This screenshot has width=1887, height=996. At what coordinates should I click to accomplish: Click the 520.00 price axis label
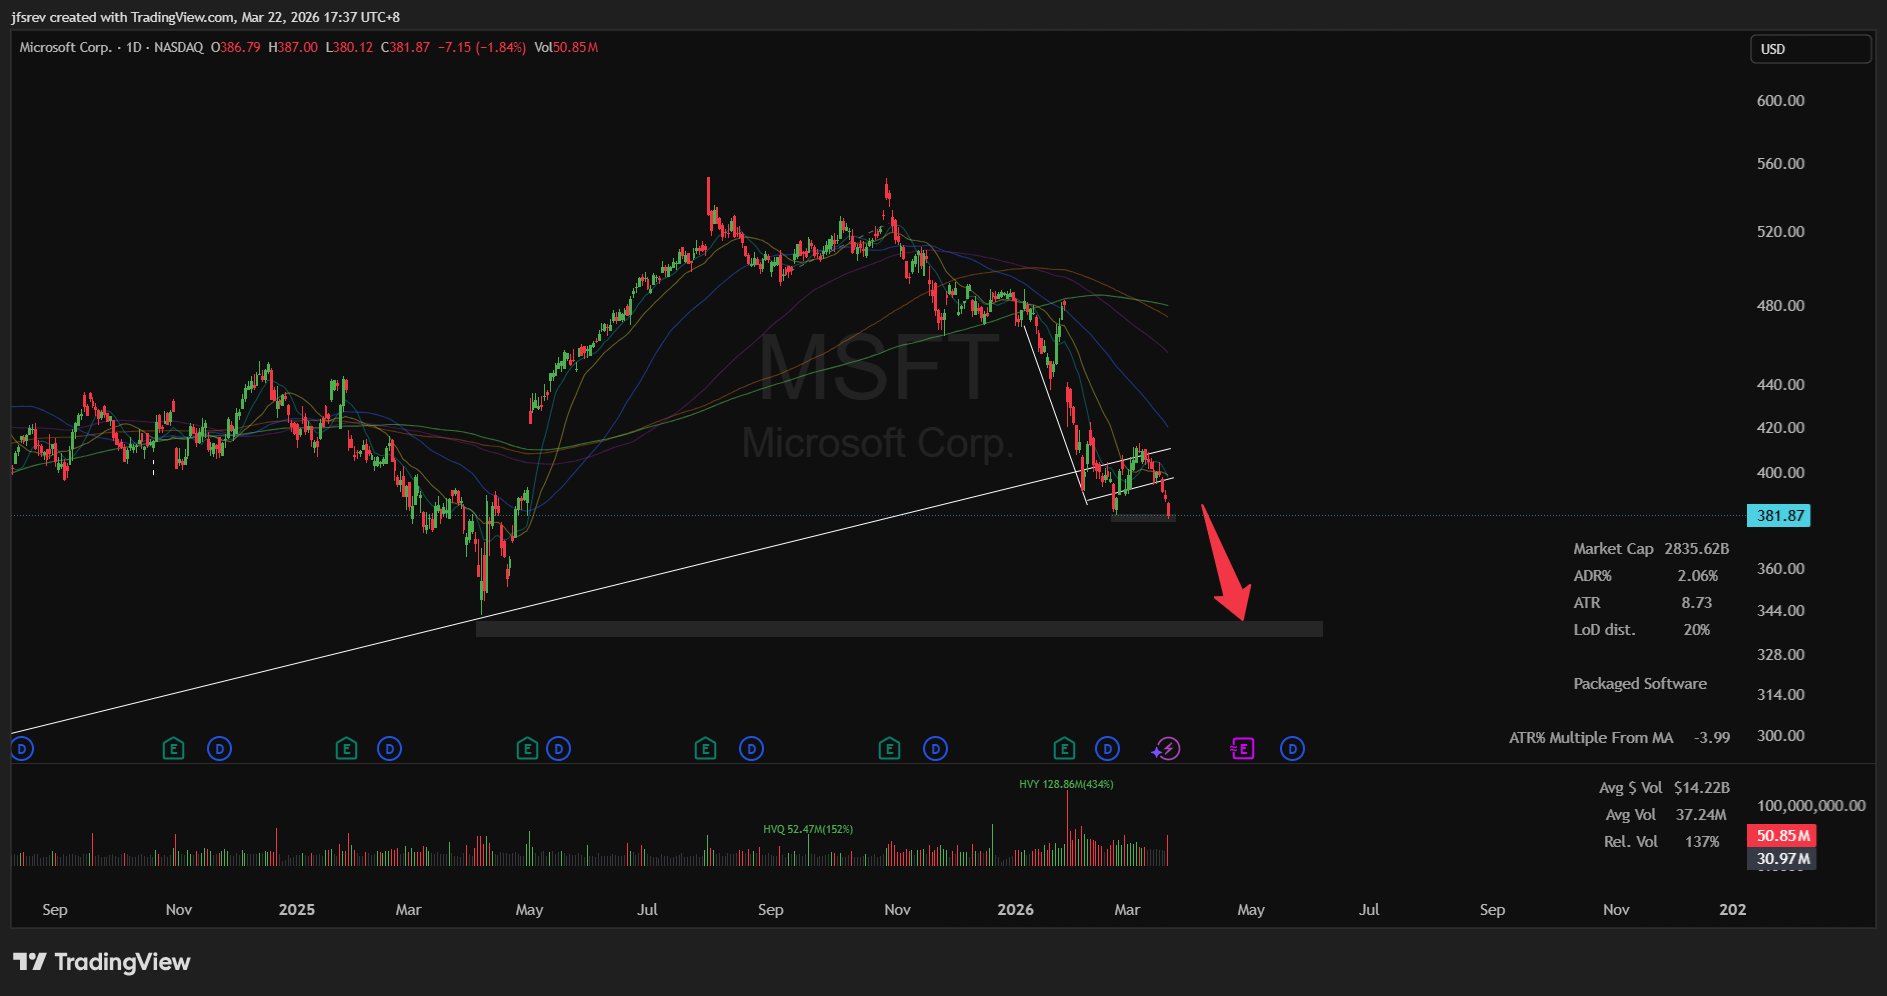point(1781,232)
